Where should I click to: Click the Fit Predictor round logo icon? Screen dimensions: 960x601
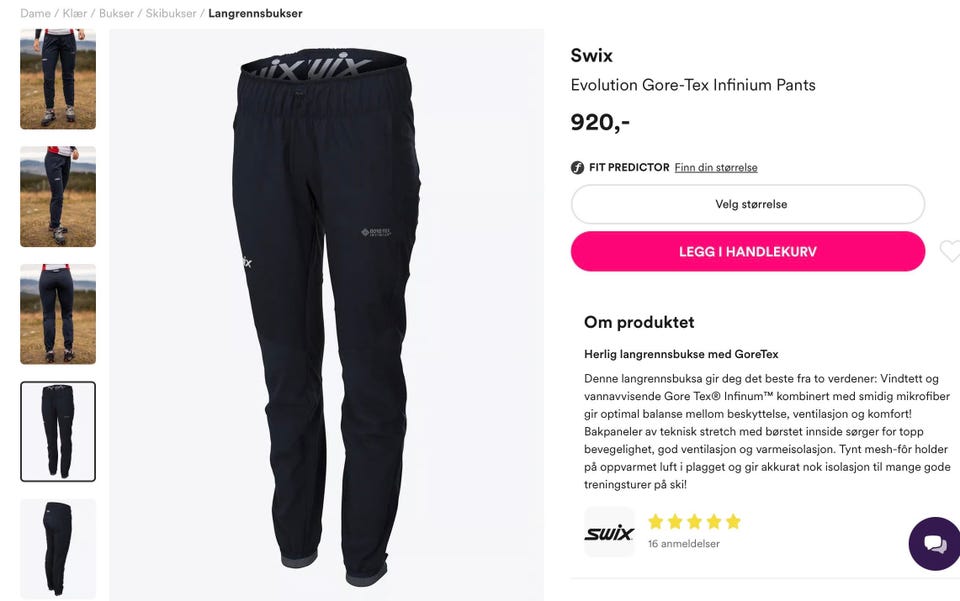point(577,167)
